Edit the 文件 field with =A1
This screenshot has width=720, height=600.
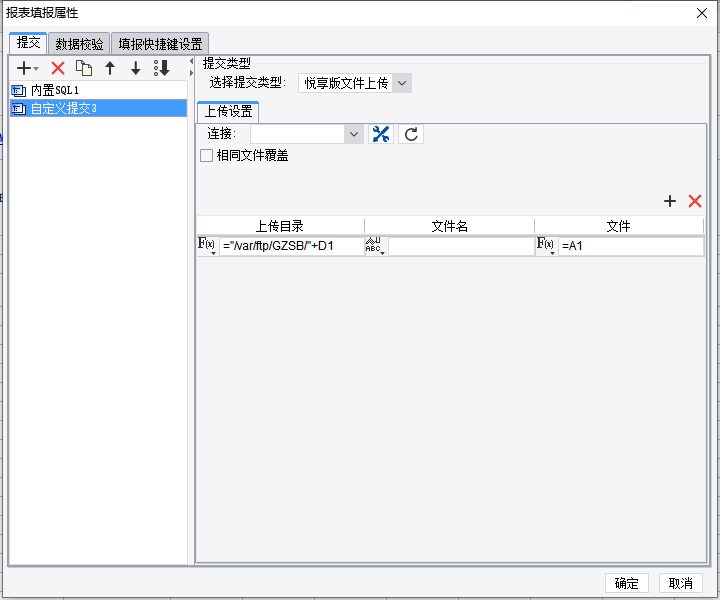[x=631, y=246]
